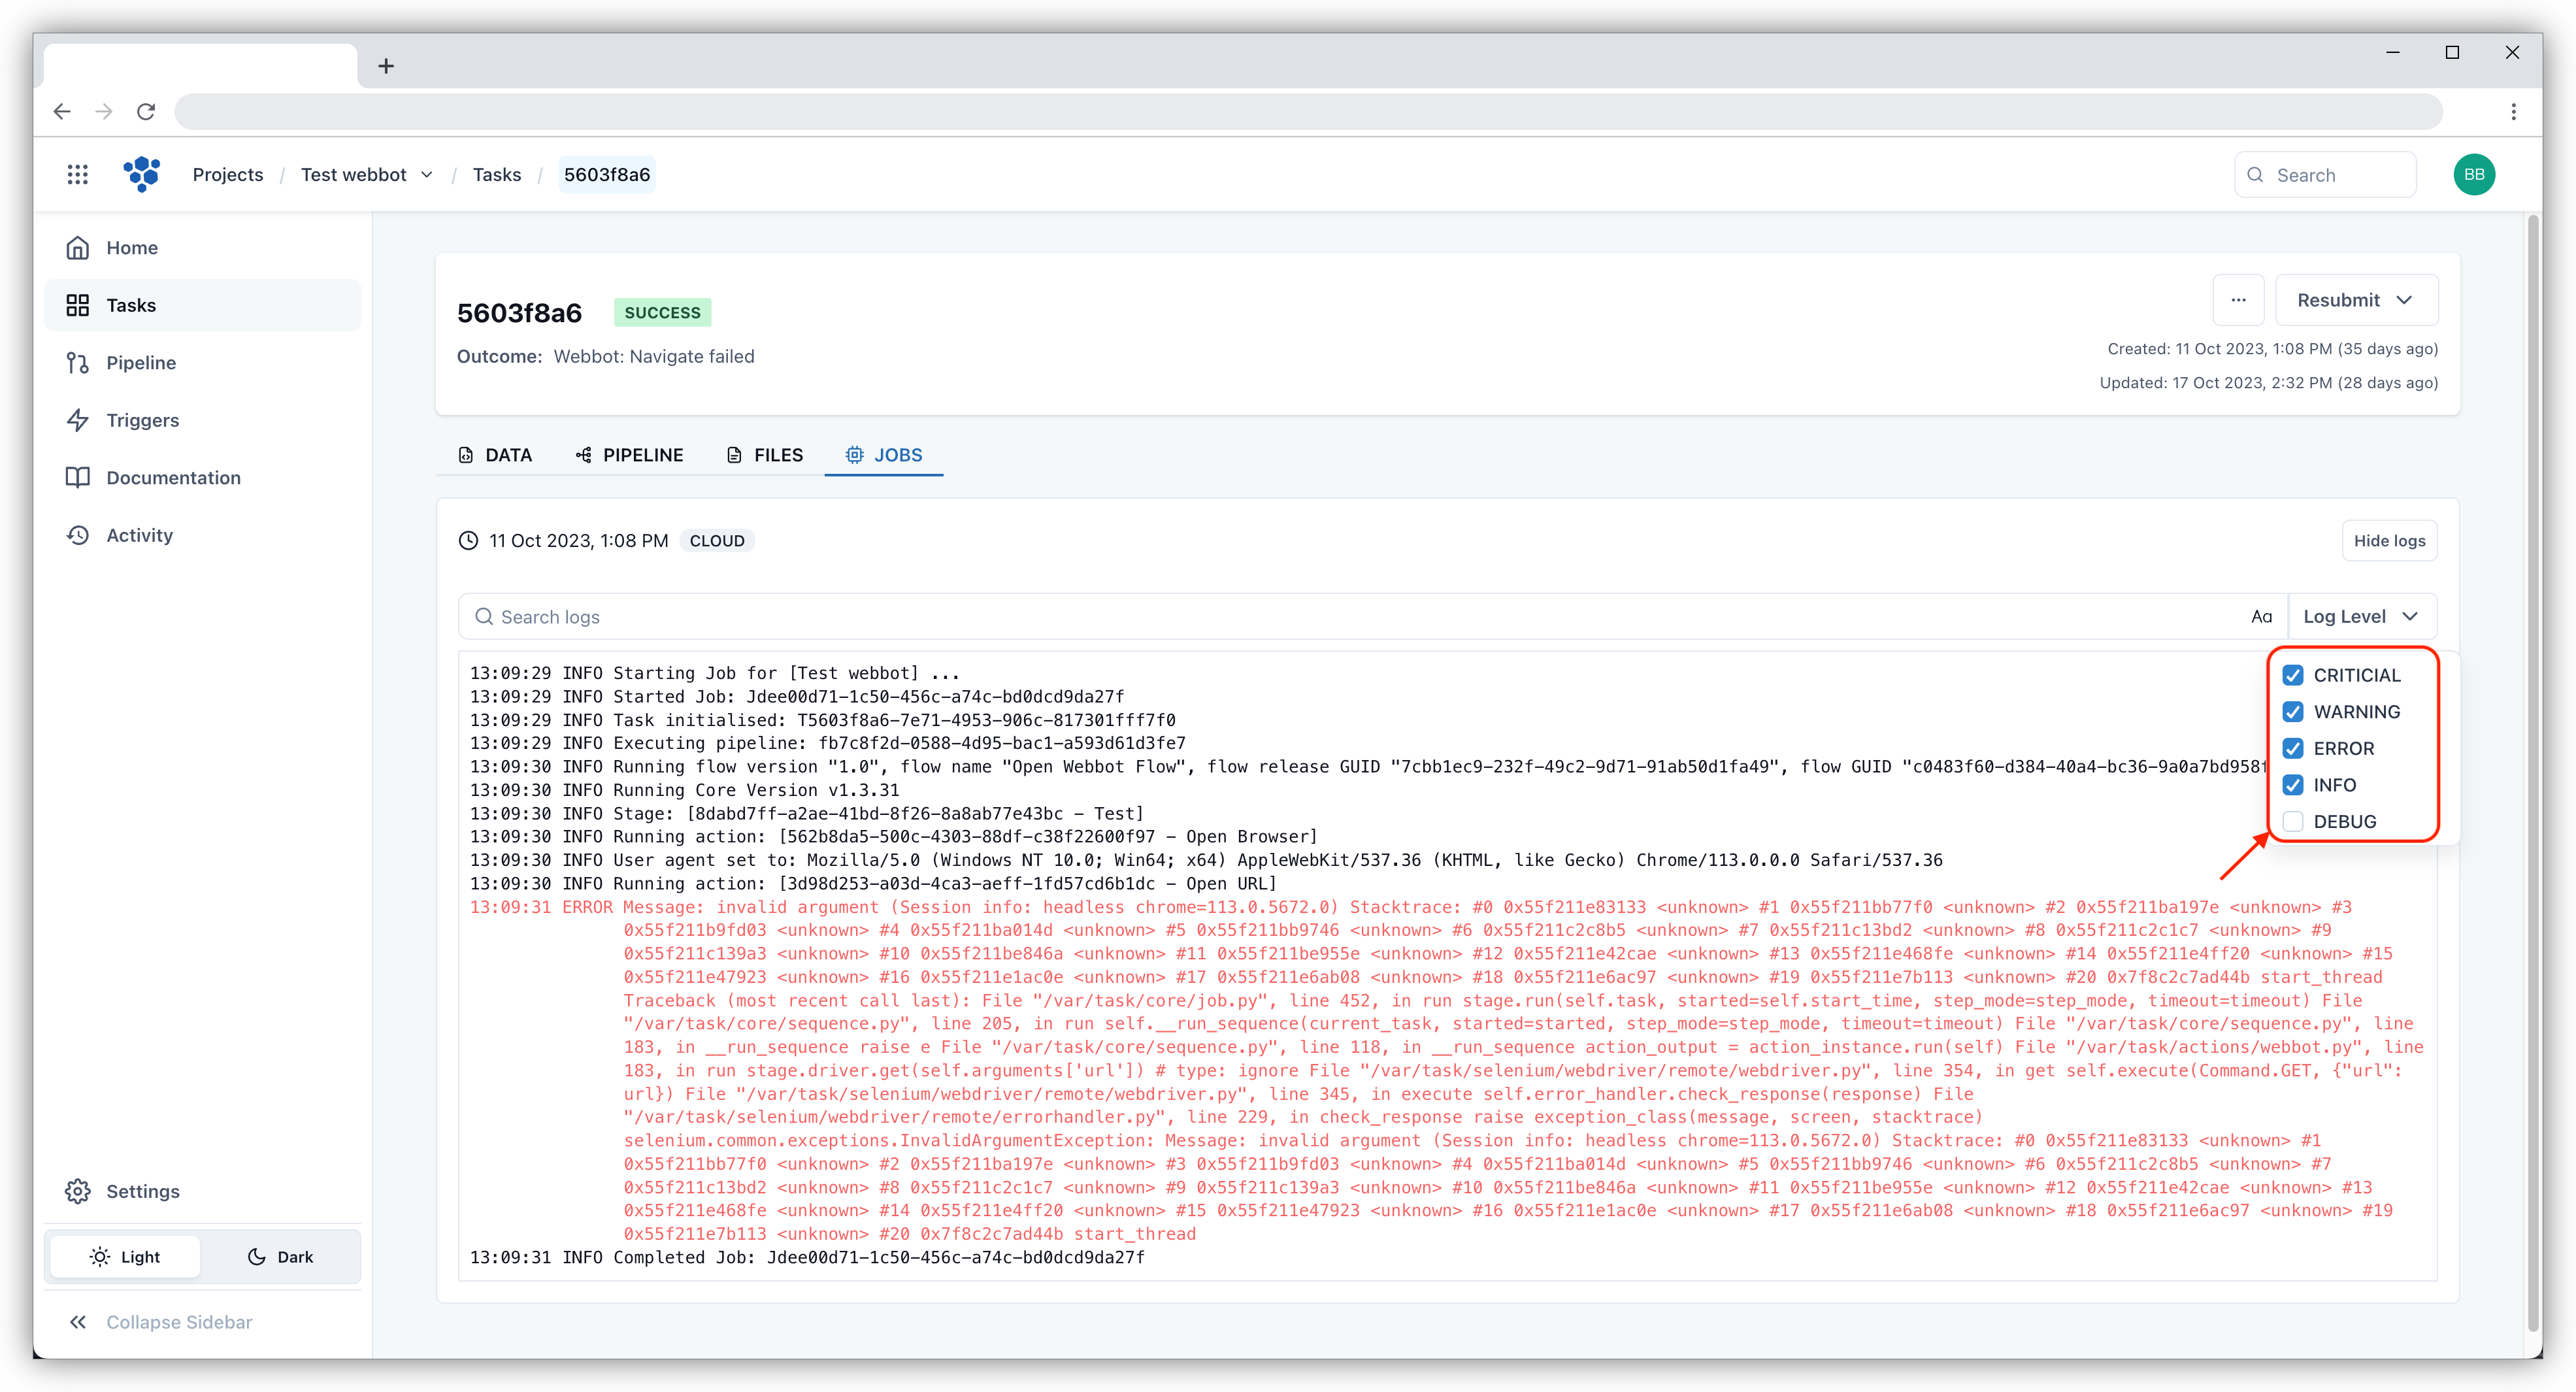Click the Activity history icon
This screenshot has width=2576, height=1392.
(x=78, y=535)
